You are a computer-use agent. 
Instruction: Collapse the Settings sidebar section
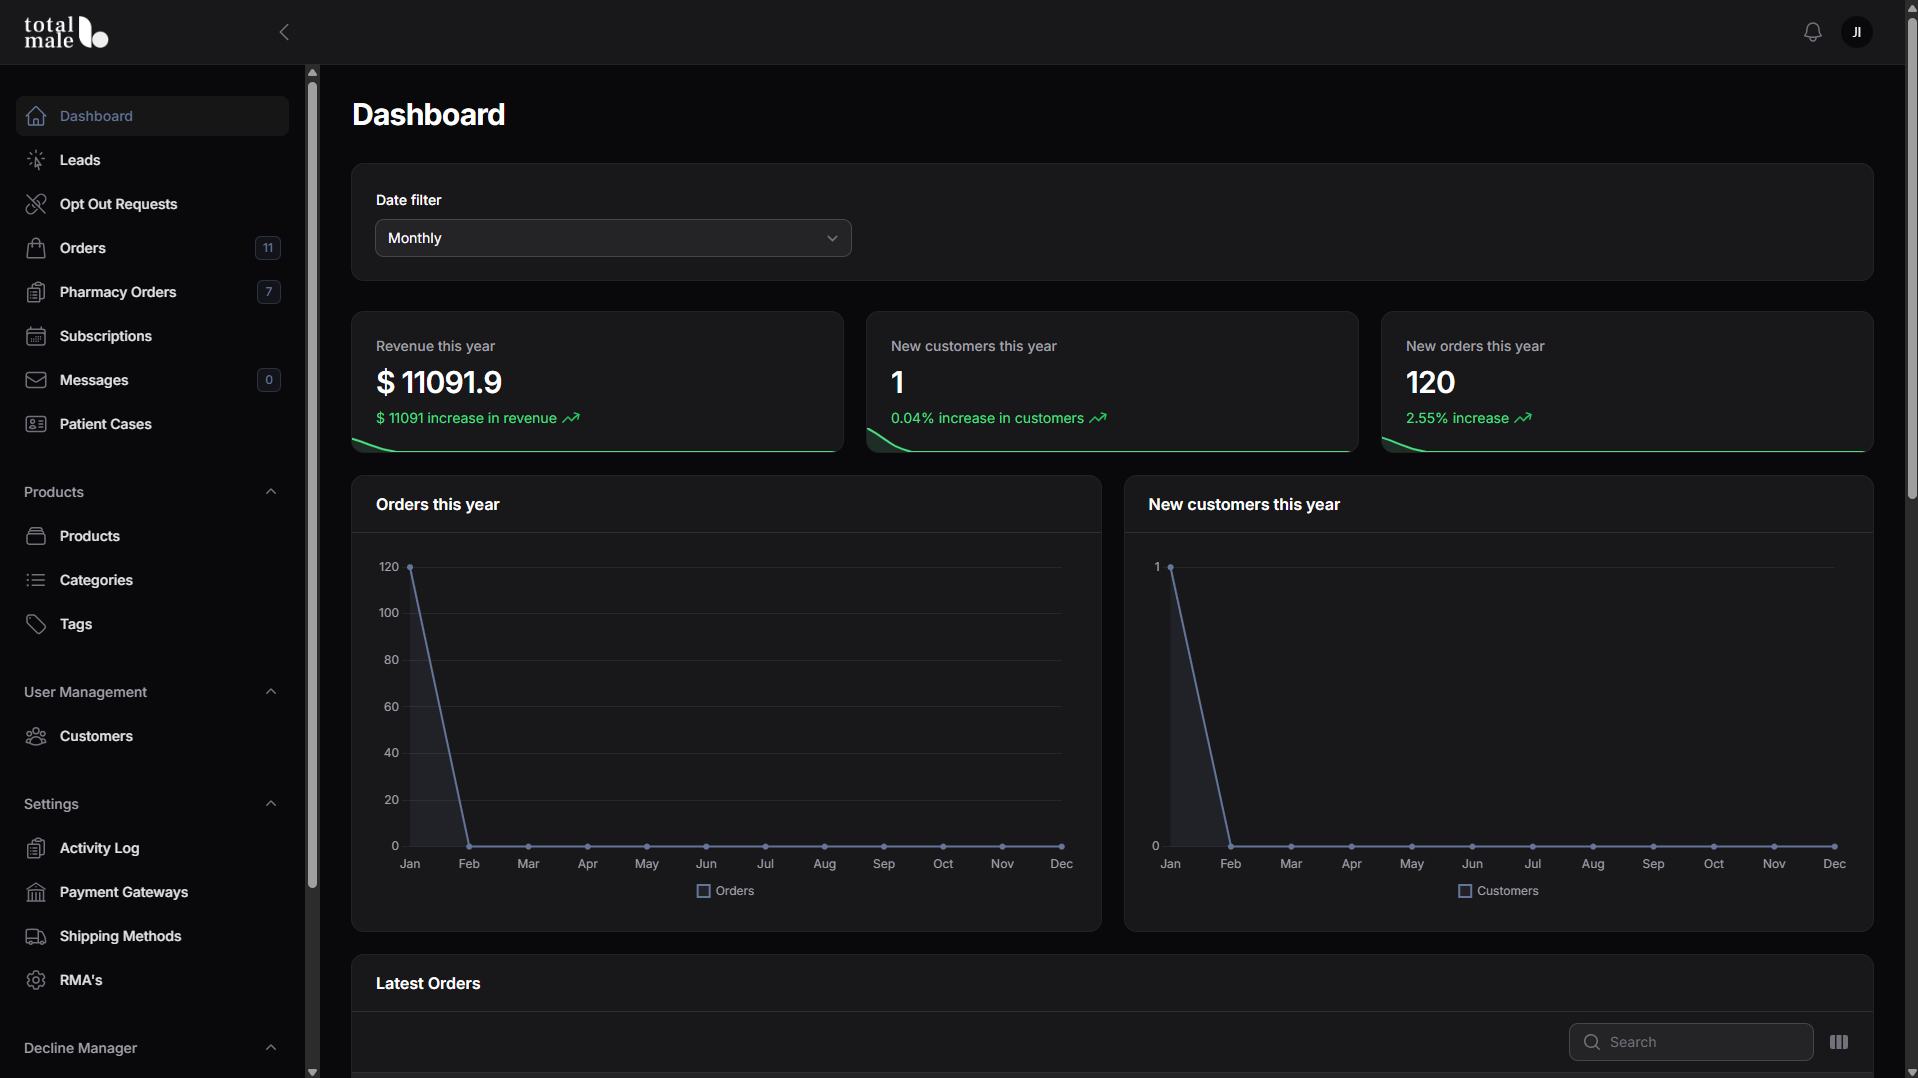point(271,804)
